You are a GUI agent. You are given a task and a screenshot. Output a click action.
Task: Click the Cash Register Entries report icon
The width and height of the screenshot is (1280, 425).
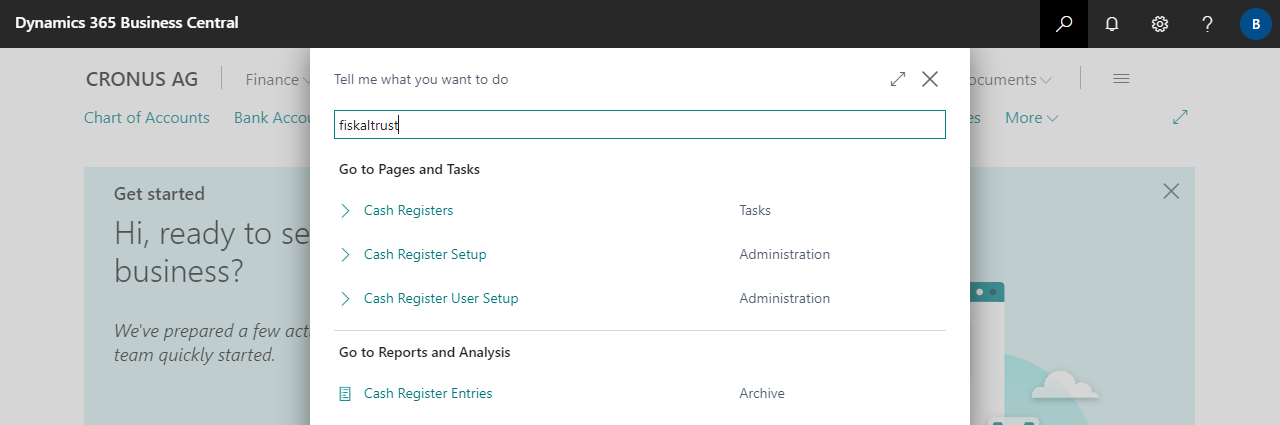(x=345, y=394)
